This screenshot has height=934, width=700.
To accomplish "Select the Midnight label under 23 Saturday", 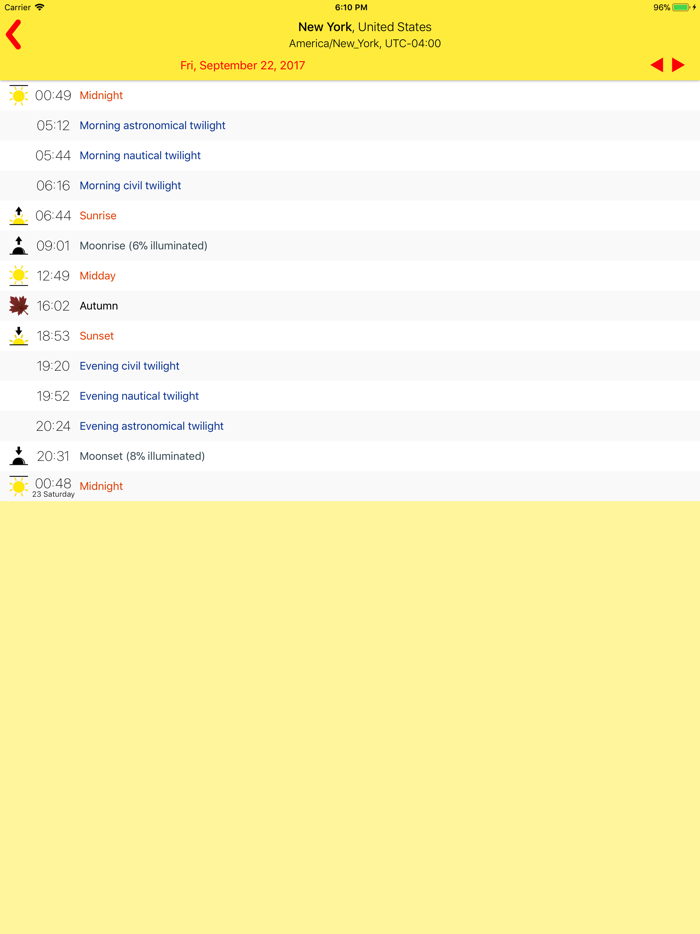I will (x=101, y=486).
